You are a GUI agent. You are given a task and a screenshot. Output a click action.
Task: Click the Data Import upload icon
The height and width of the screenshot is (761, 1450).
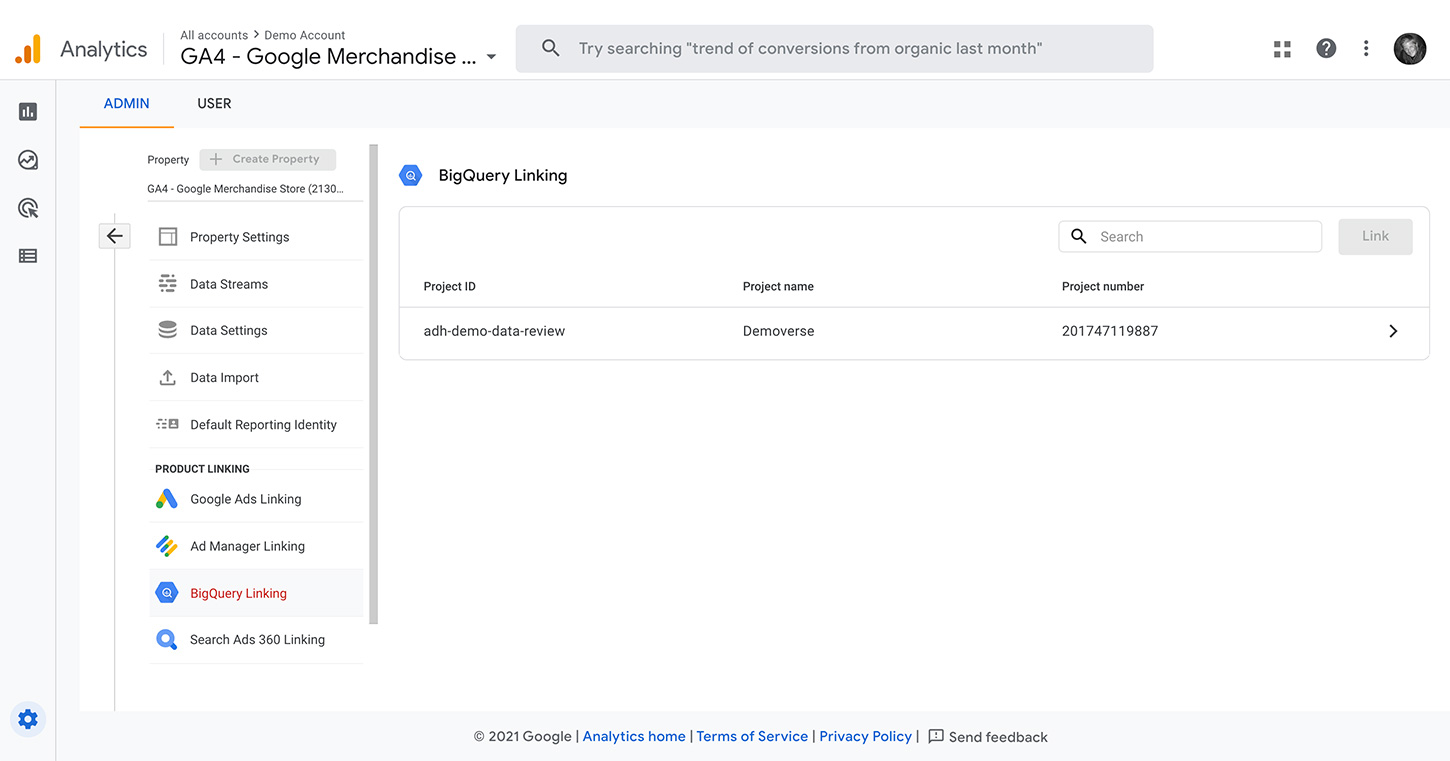coord(168,378)
